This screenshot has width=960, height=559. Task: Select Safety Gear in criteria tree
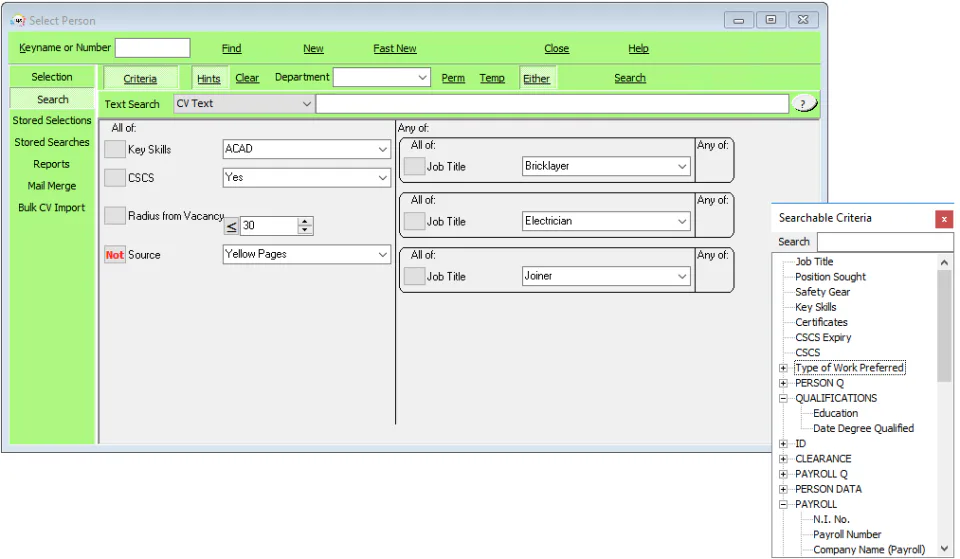click(x=822, y=292)
